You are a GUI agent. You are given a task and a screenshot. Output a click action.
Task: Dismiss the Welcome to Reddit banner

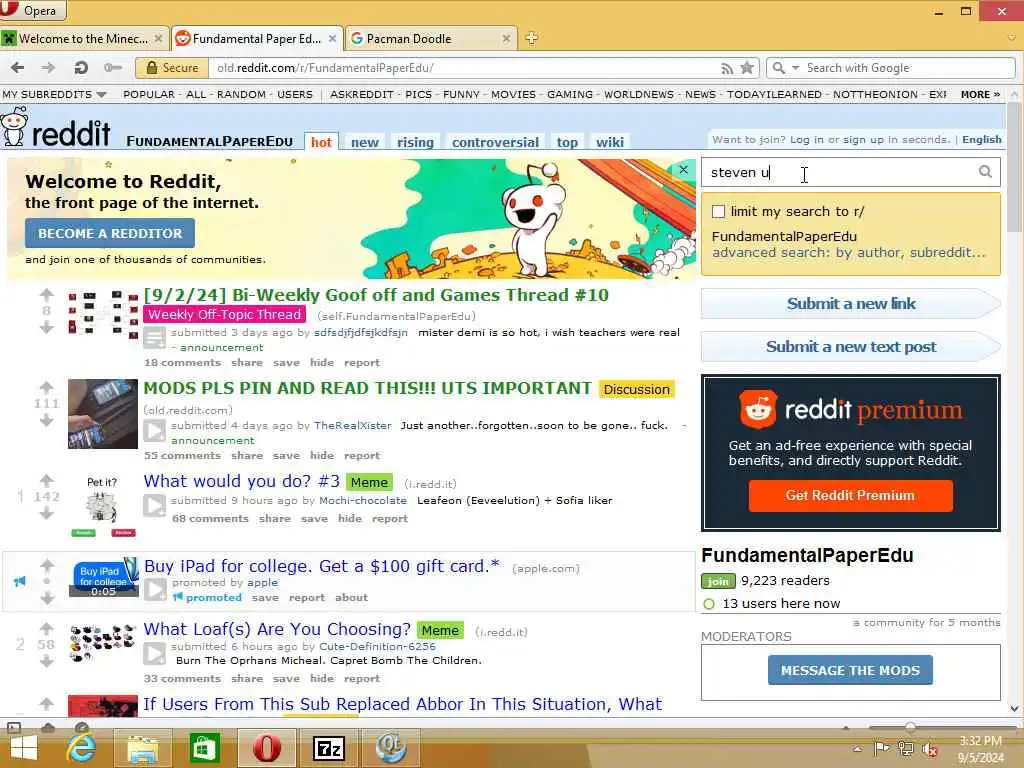click(x=683, y=170)
